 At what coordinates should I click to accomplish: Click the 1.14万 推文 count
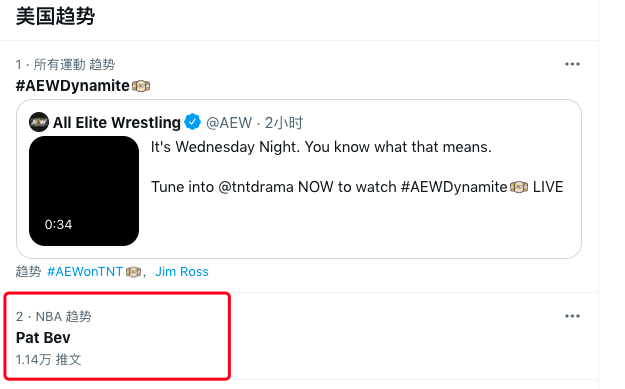48,360
